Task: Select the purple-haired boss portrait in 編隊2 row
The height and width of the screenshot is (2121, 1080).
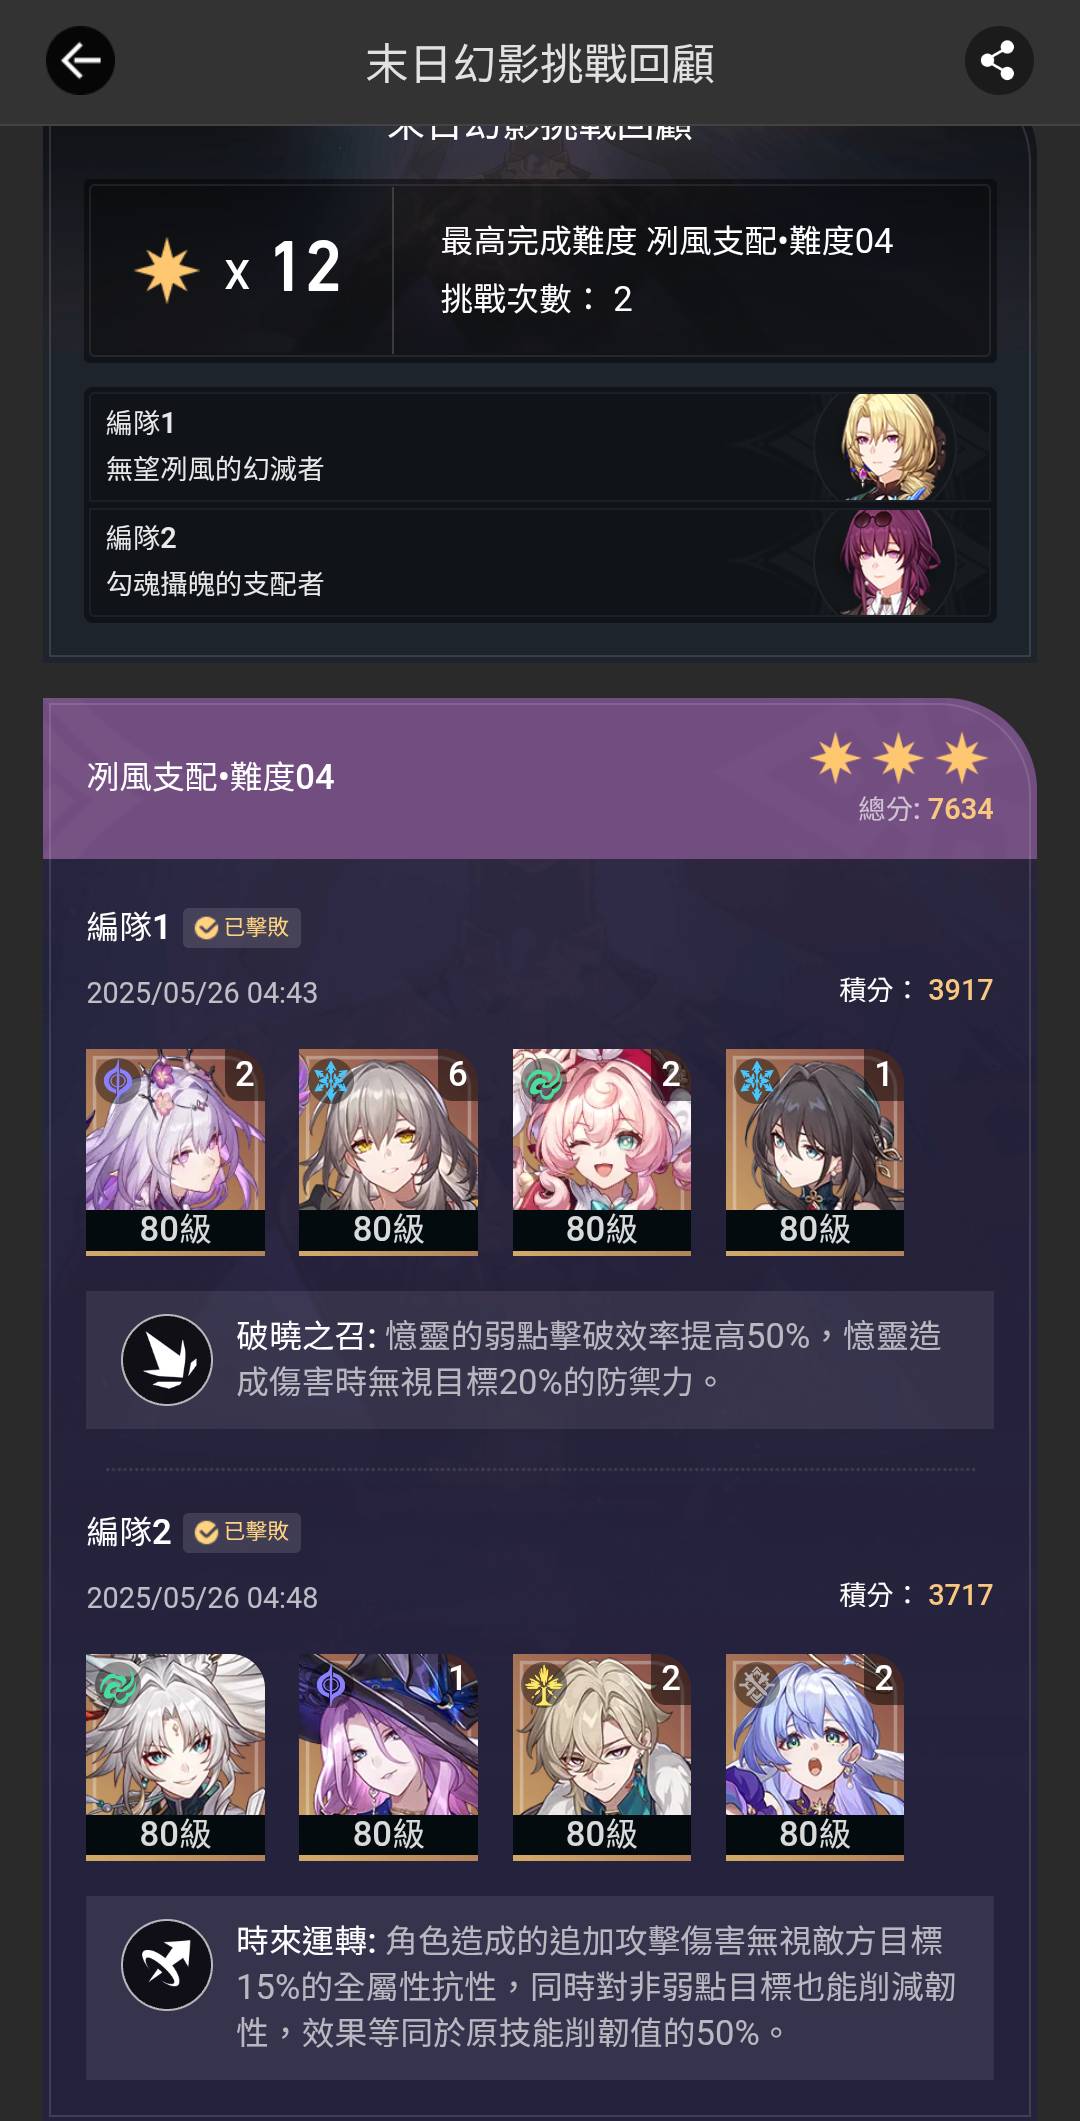Action: point(885,562)
